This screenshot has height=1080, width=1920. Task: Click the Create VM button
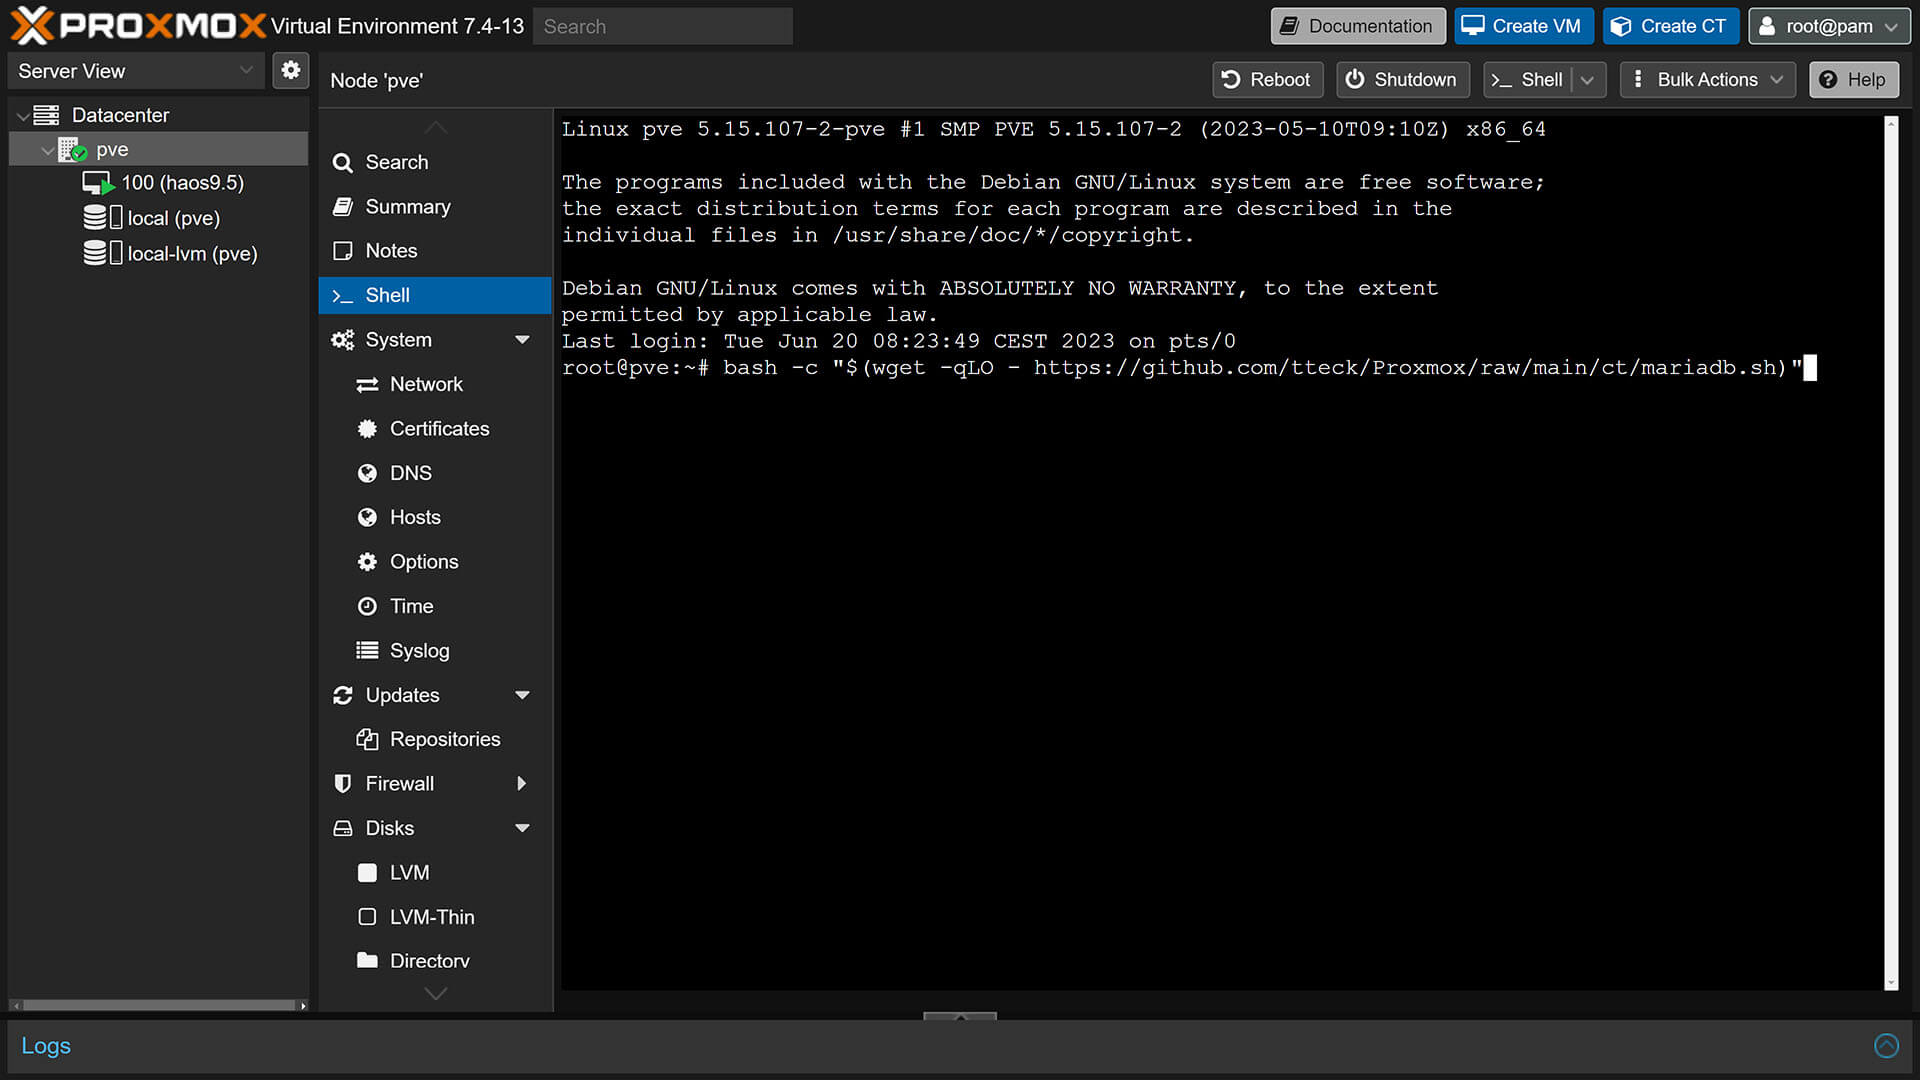1523,26
